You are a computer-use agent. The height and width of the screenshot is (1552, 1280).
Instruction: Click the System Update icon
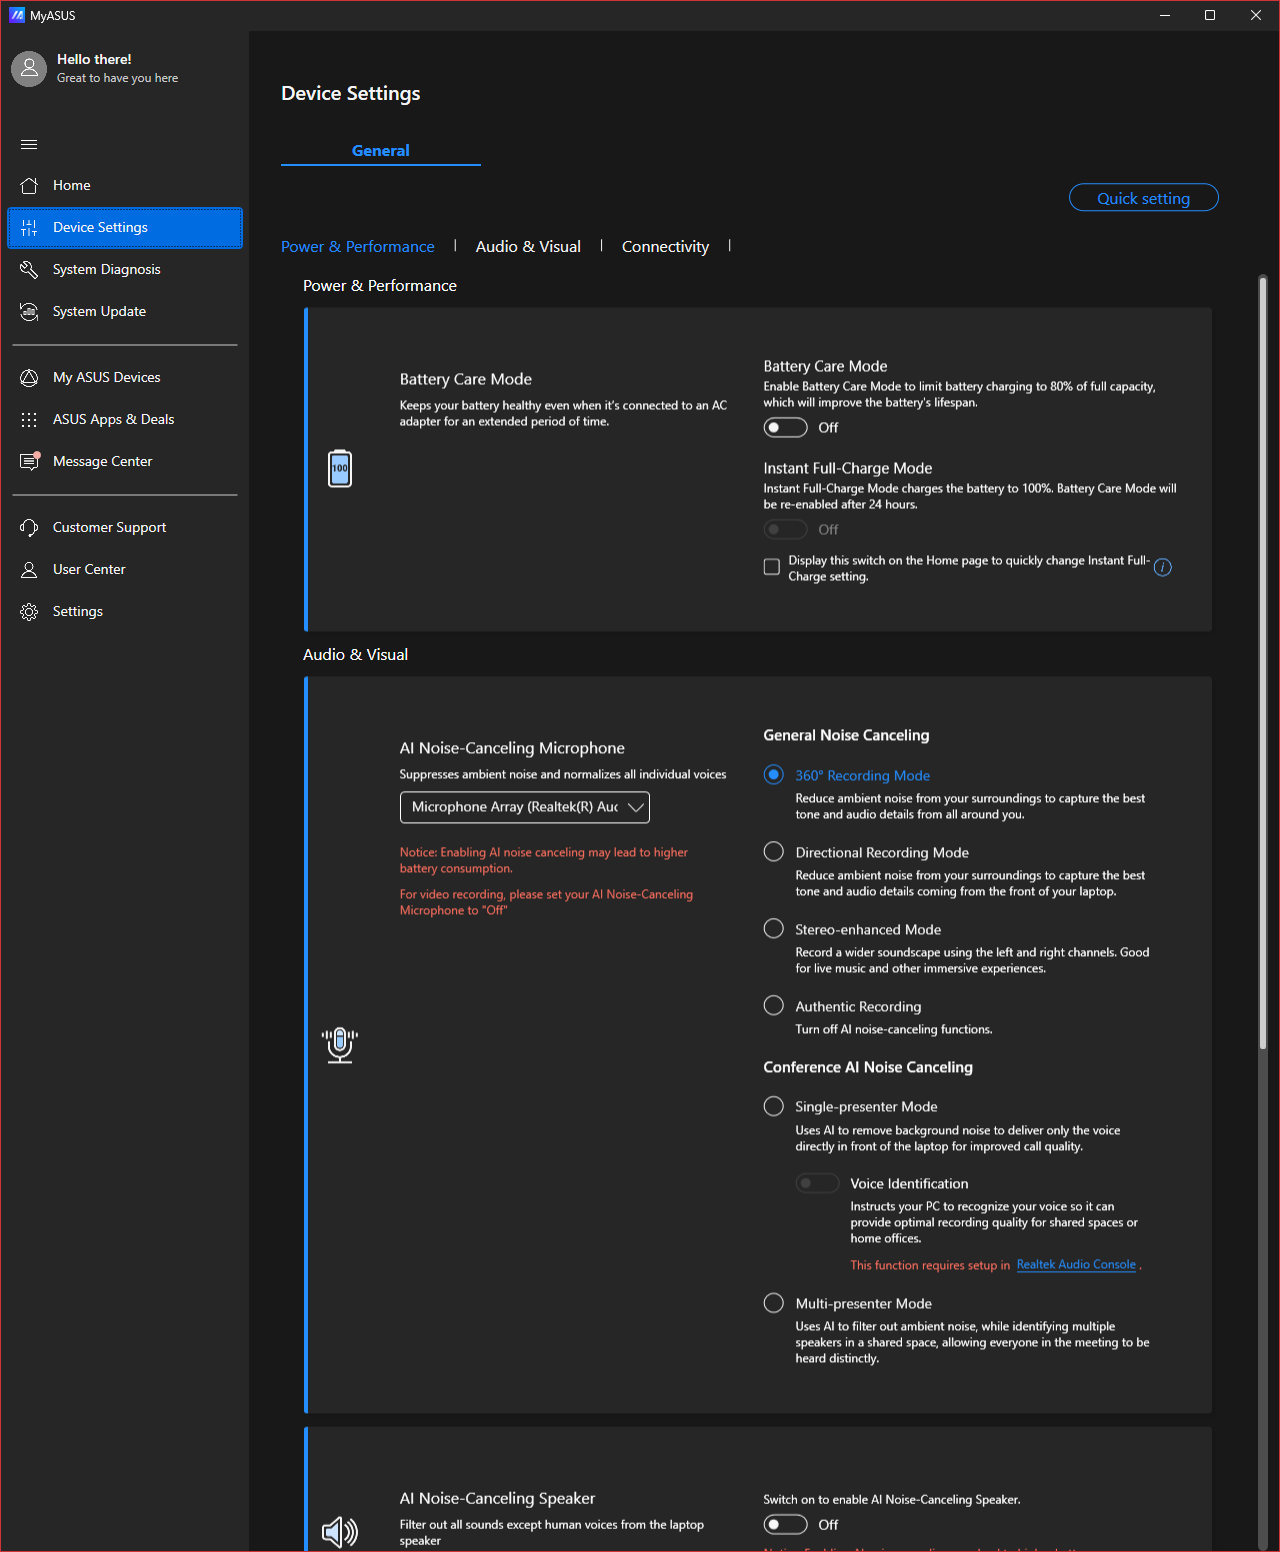(x=29, y=311)
